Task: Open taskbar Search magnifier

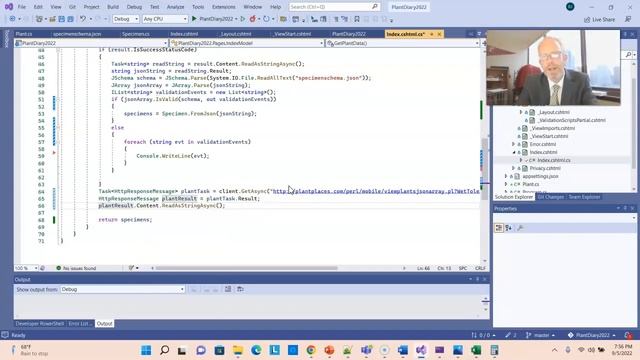Action: click(164, 350)
